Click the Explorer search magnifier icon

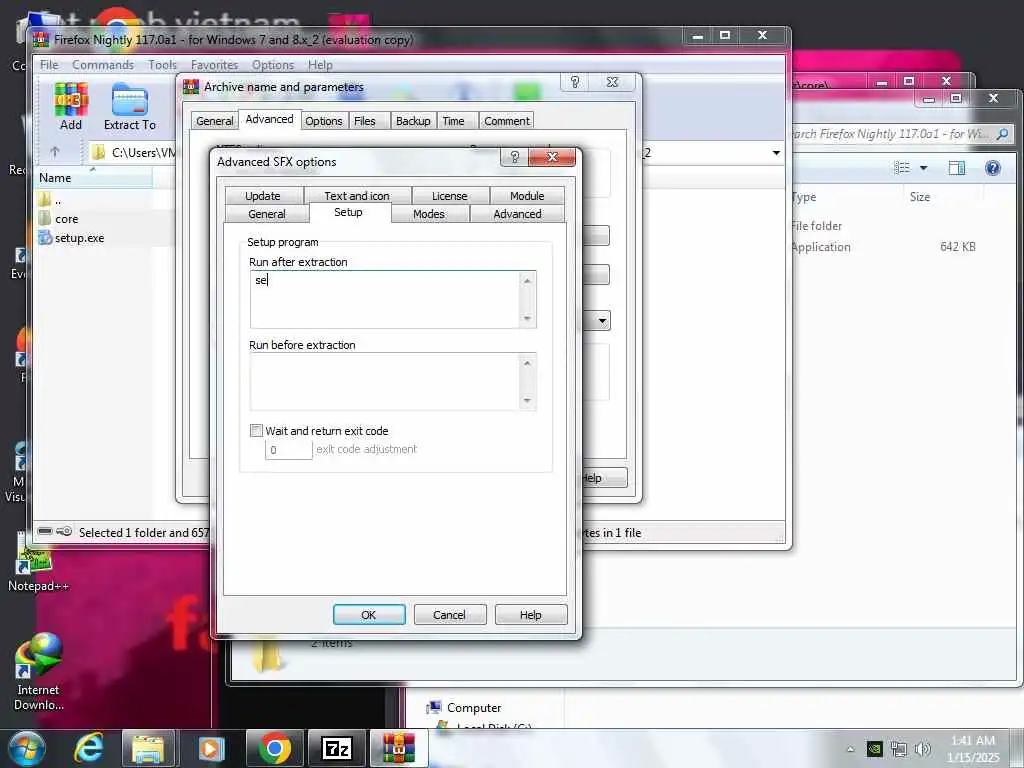coord(1002,134)
